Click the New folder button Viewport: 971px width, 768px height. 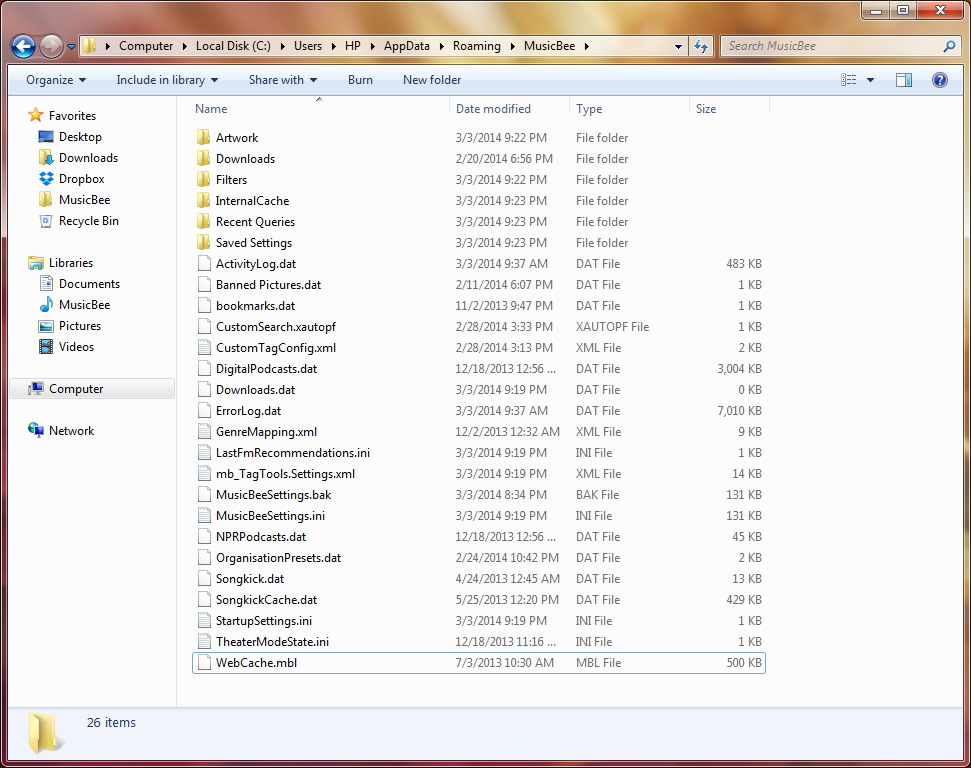click(432, 80)
